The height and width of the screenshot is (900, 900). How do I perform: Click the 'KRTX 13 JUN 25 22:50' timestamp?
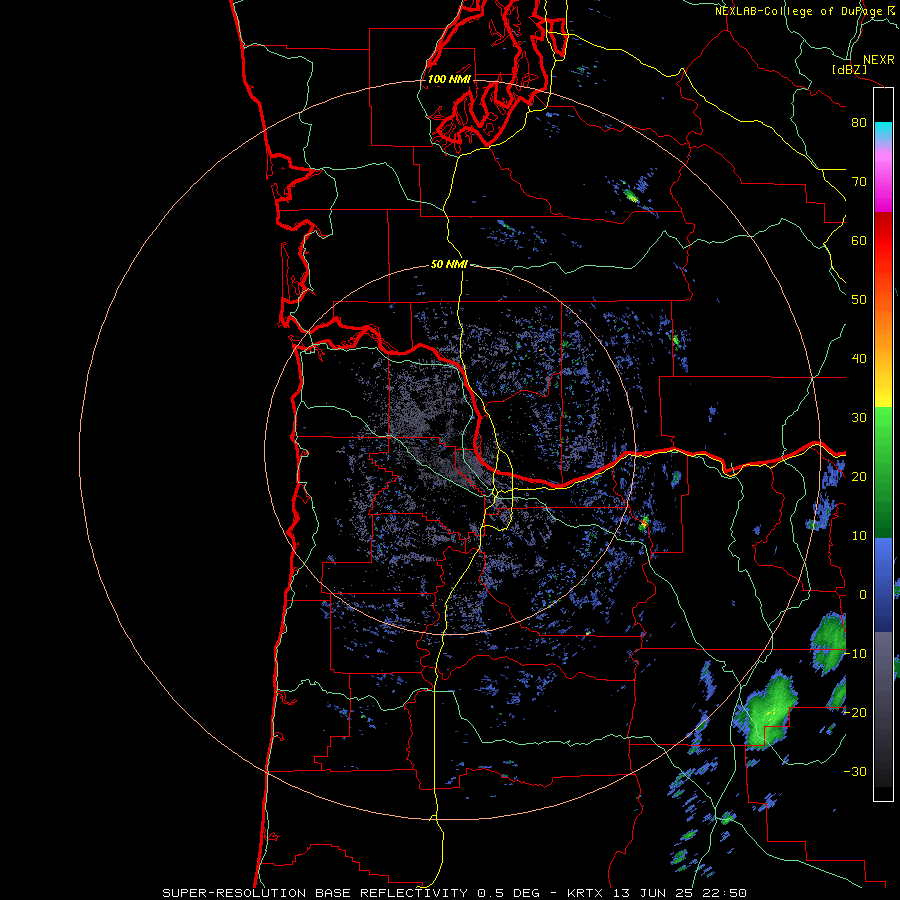pos(657,893)
